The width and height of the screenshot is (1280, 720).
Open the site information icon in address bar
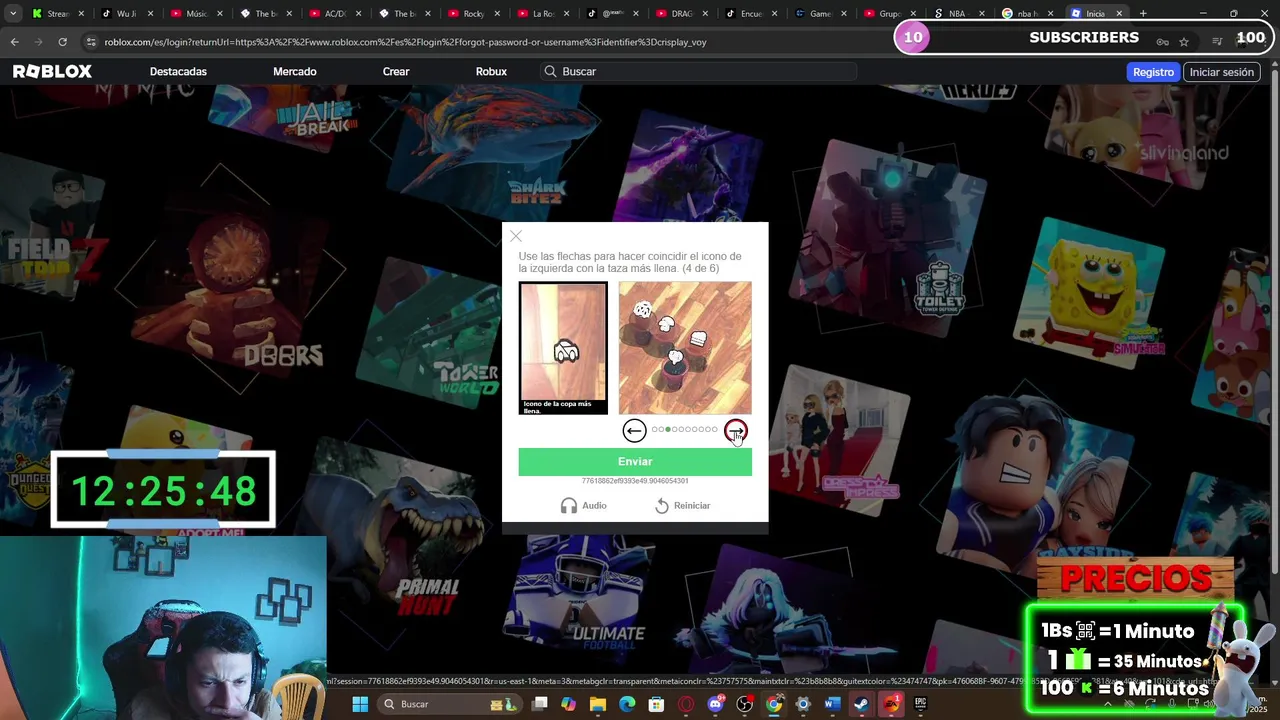pyautogui.click(x=91, y=42)
